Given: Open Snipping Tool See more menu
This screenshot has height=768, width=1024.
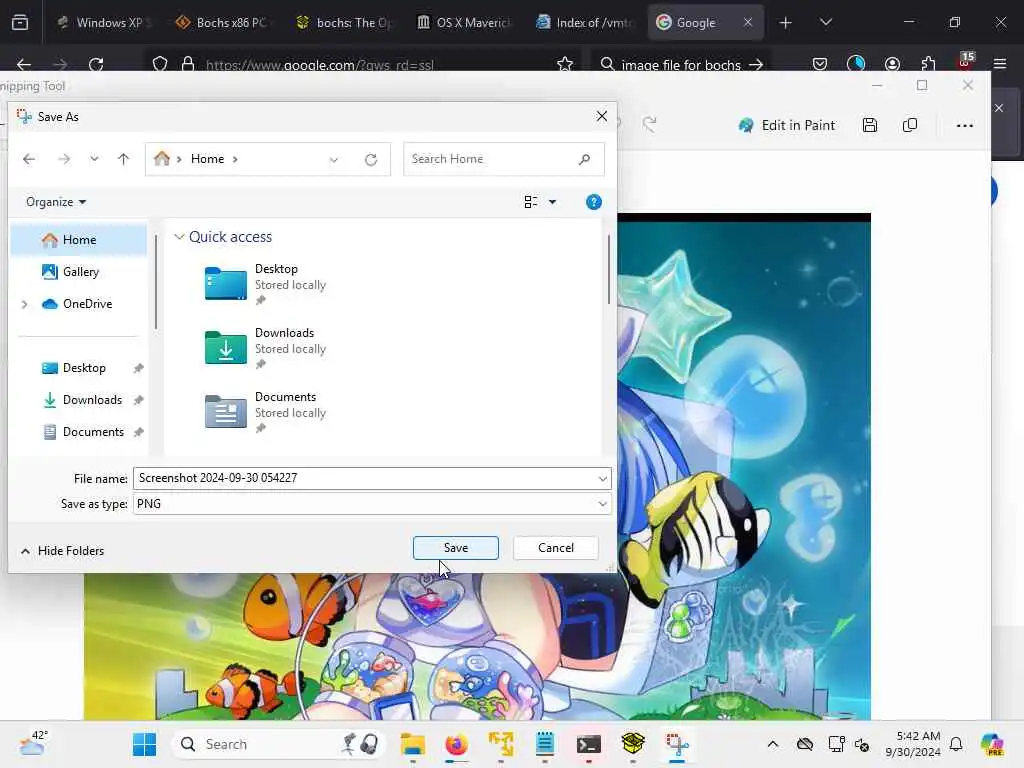Looking at the screenshot, I should coord(965,125).
